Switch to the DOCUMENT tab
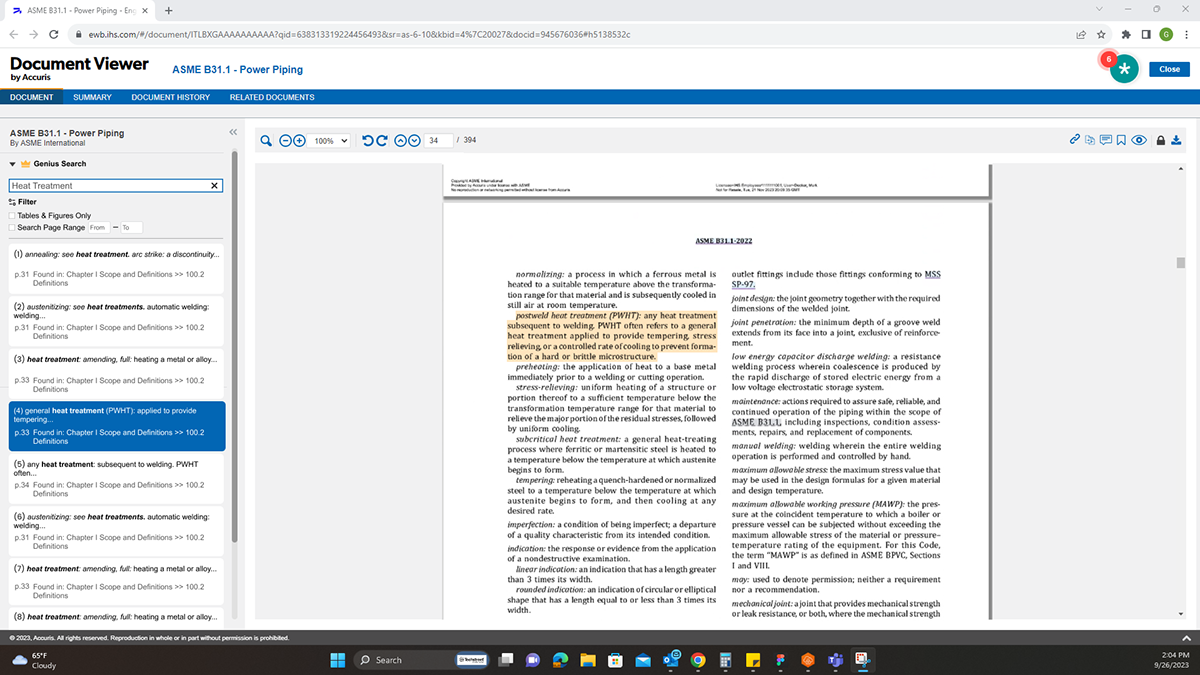 (x=32, y=97)
